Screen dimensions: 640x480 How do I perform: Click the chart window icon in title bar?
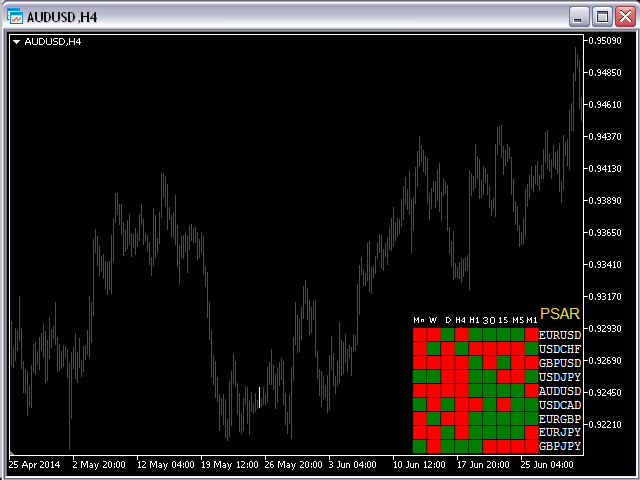(x=15, y=17)
